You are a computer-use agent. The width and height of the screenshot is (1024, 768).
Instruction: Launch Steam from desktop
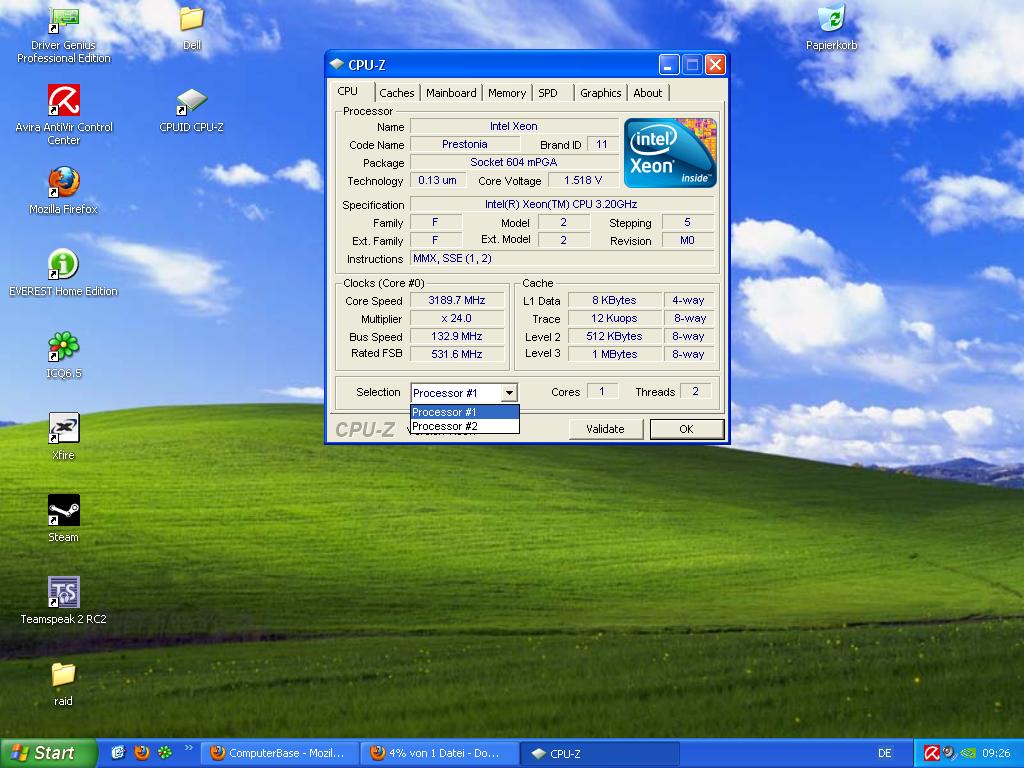63,519
